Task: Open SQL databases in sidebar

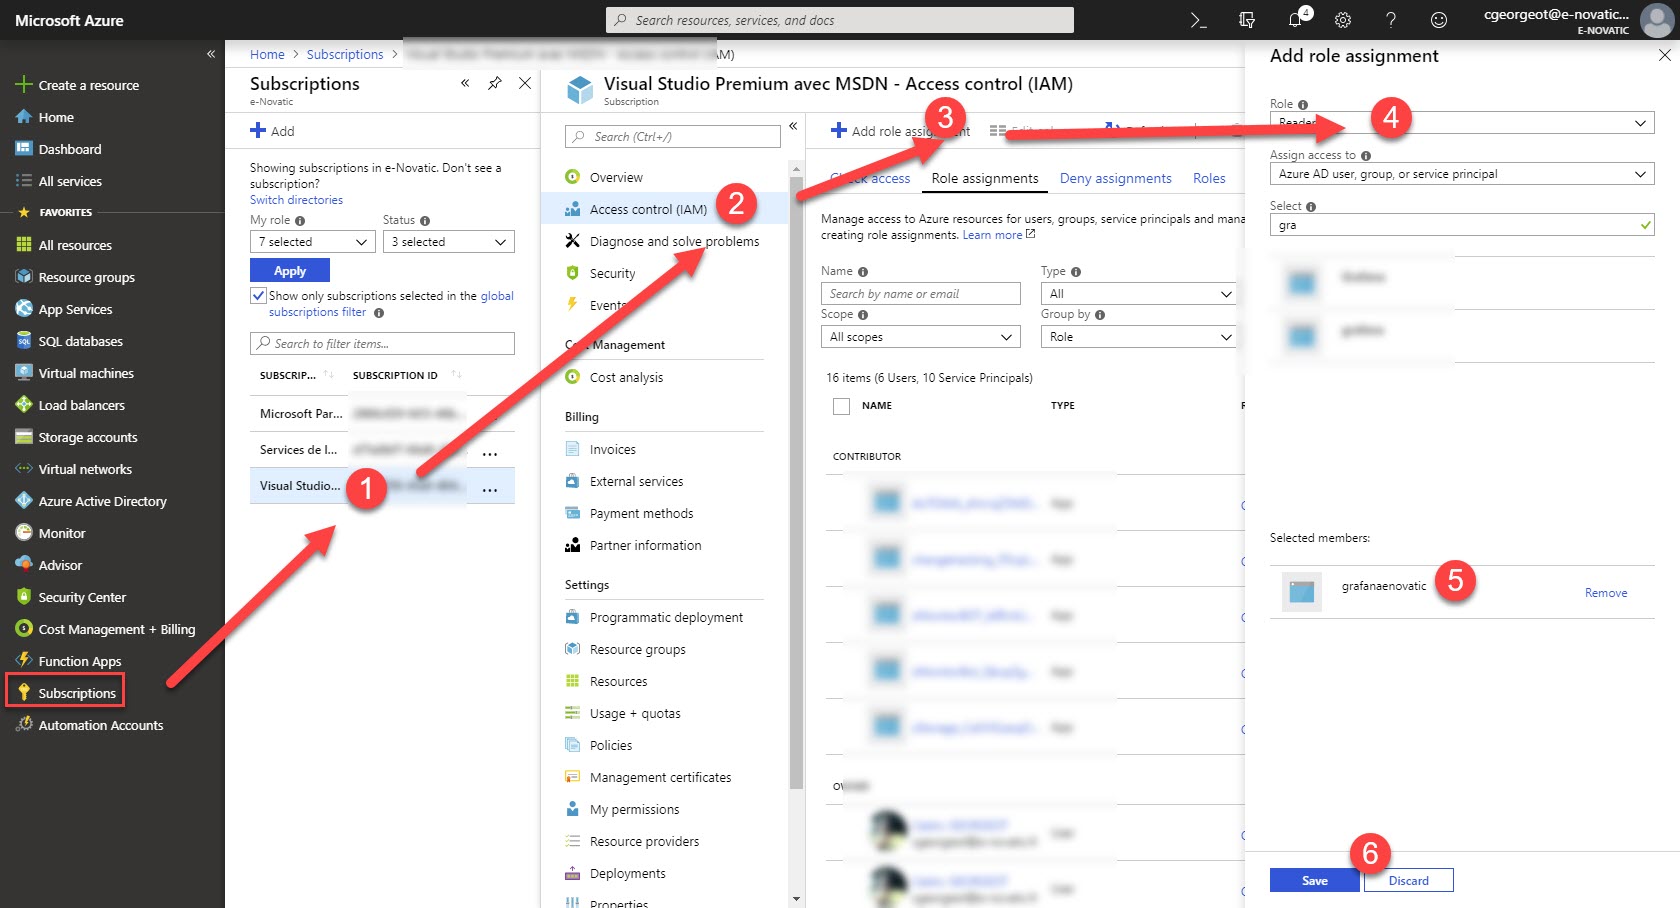Action: 80,341
